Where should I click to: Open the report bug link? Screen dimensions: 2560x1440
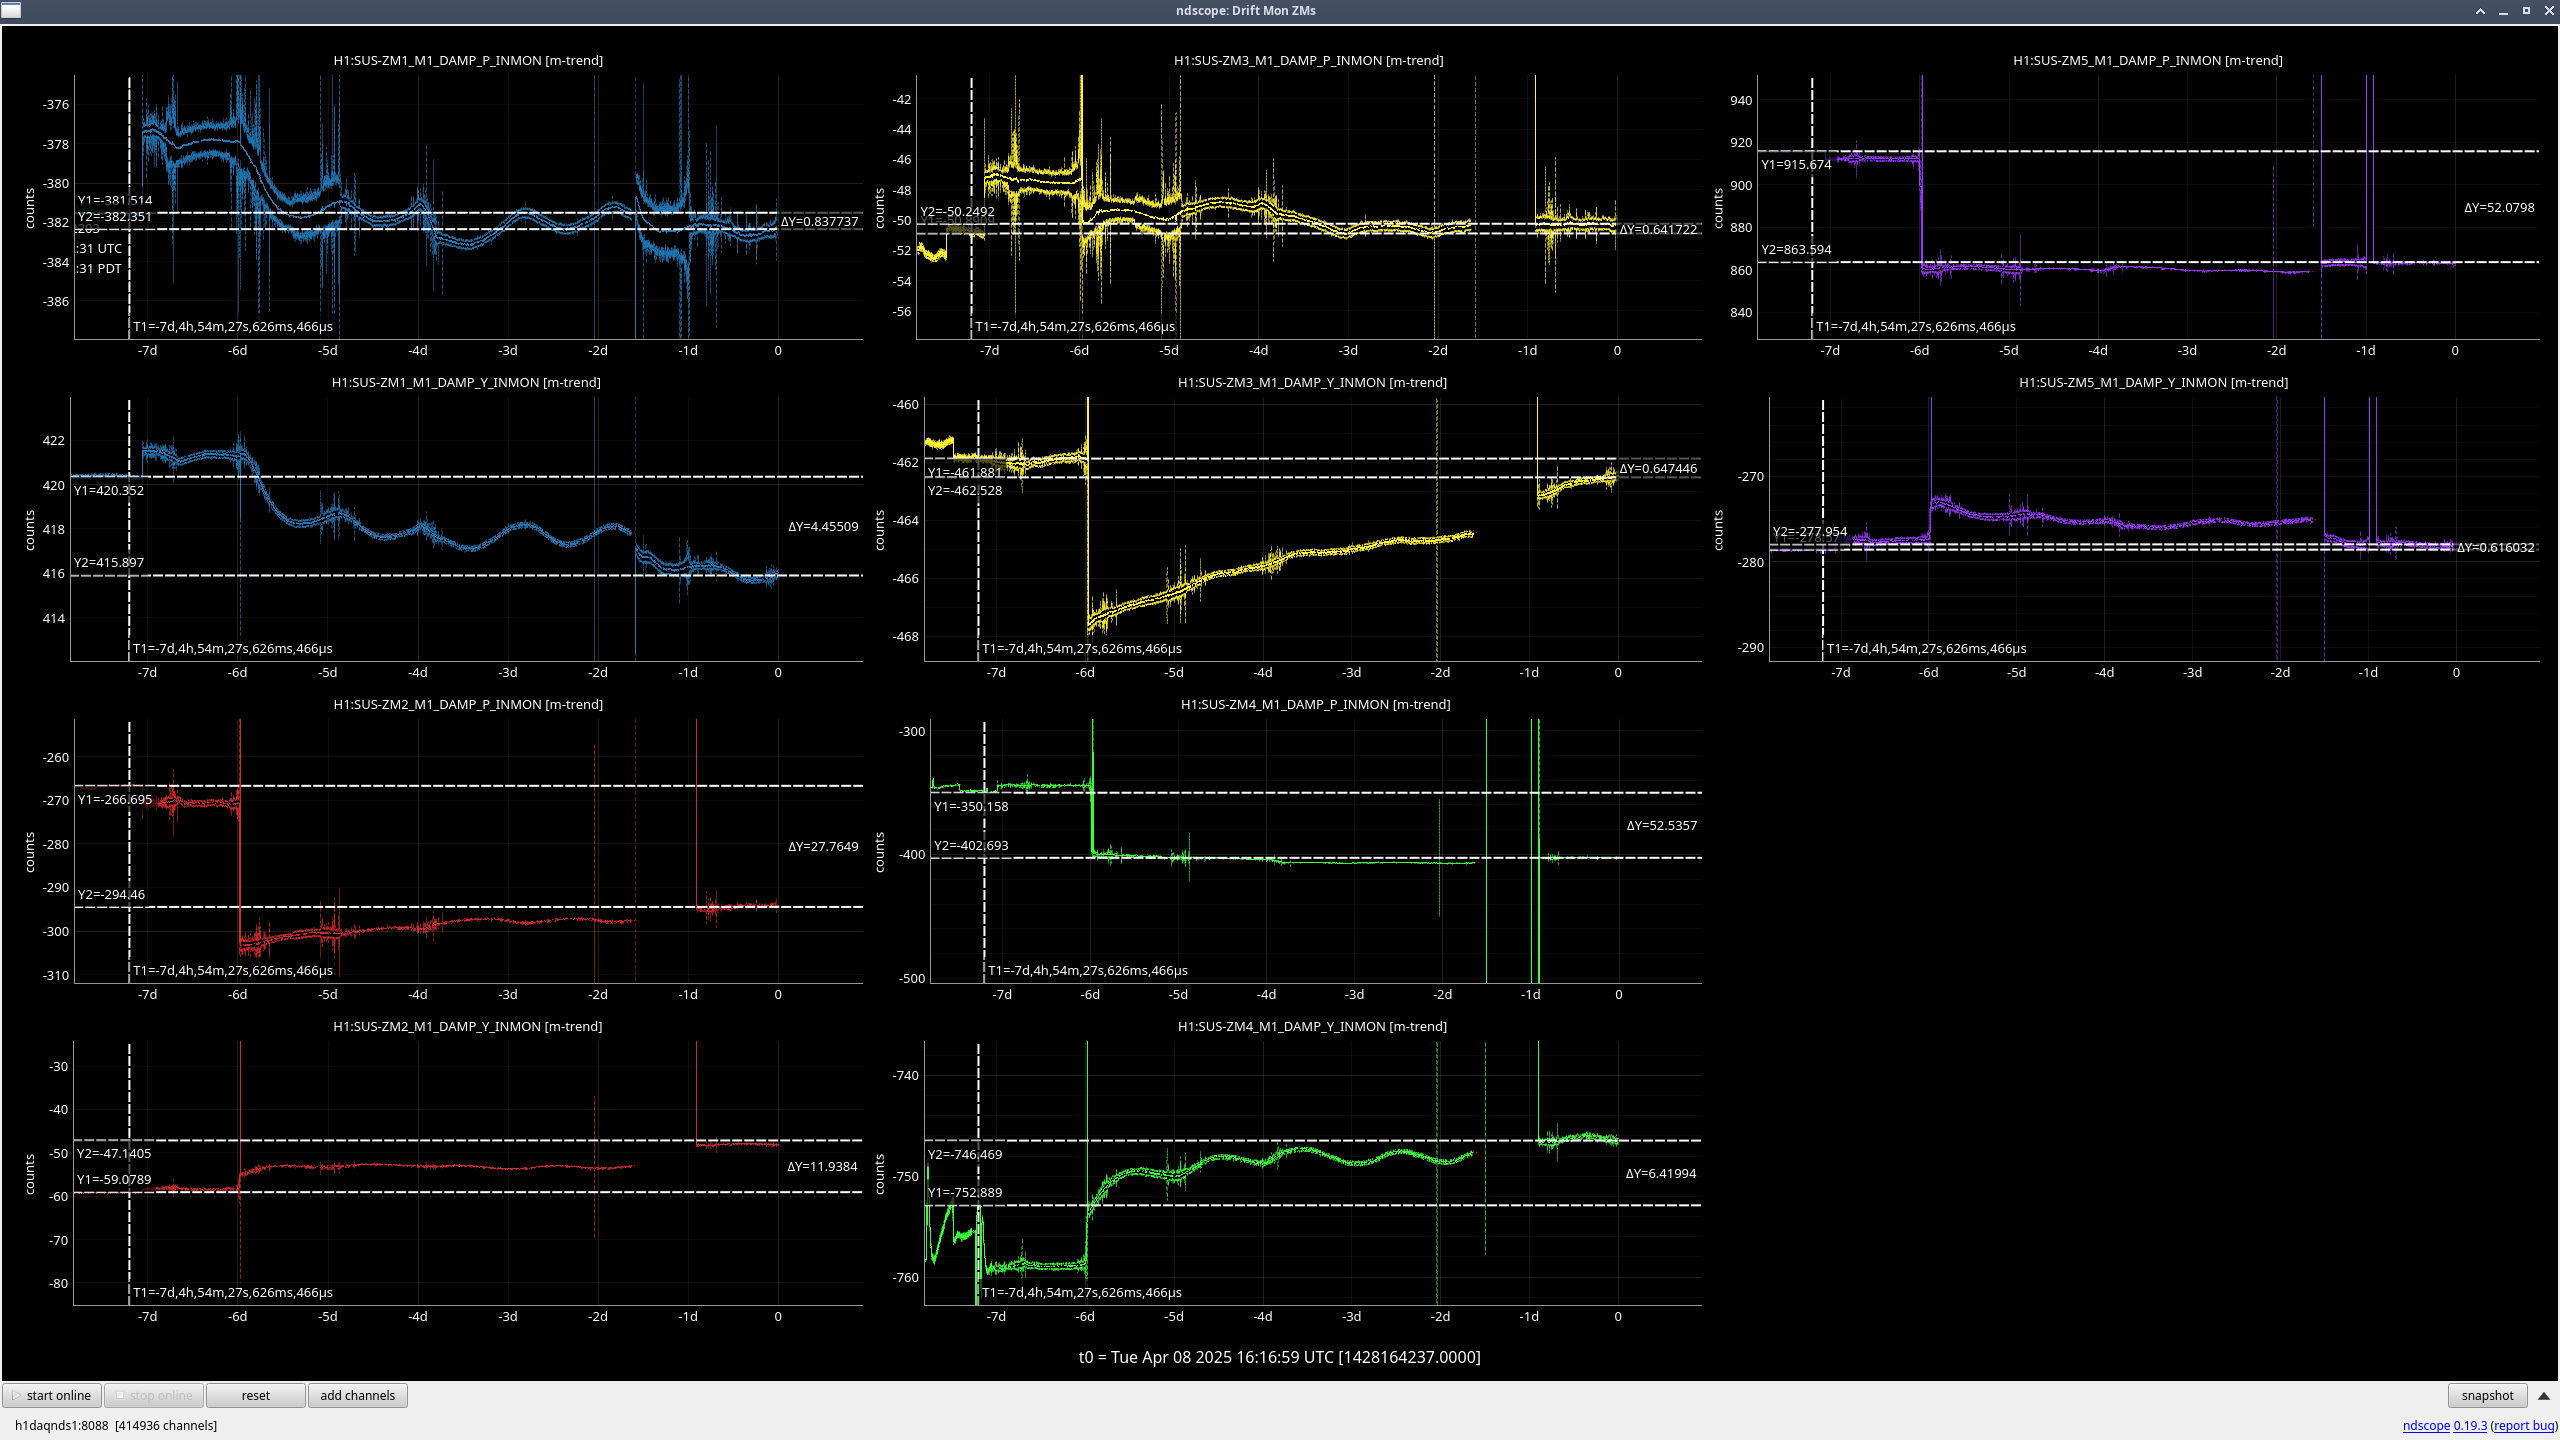coord(2524,1425)
